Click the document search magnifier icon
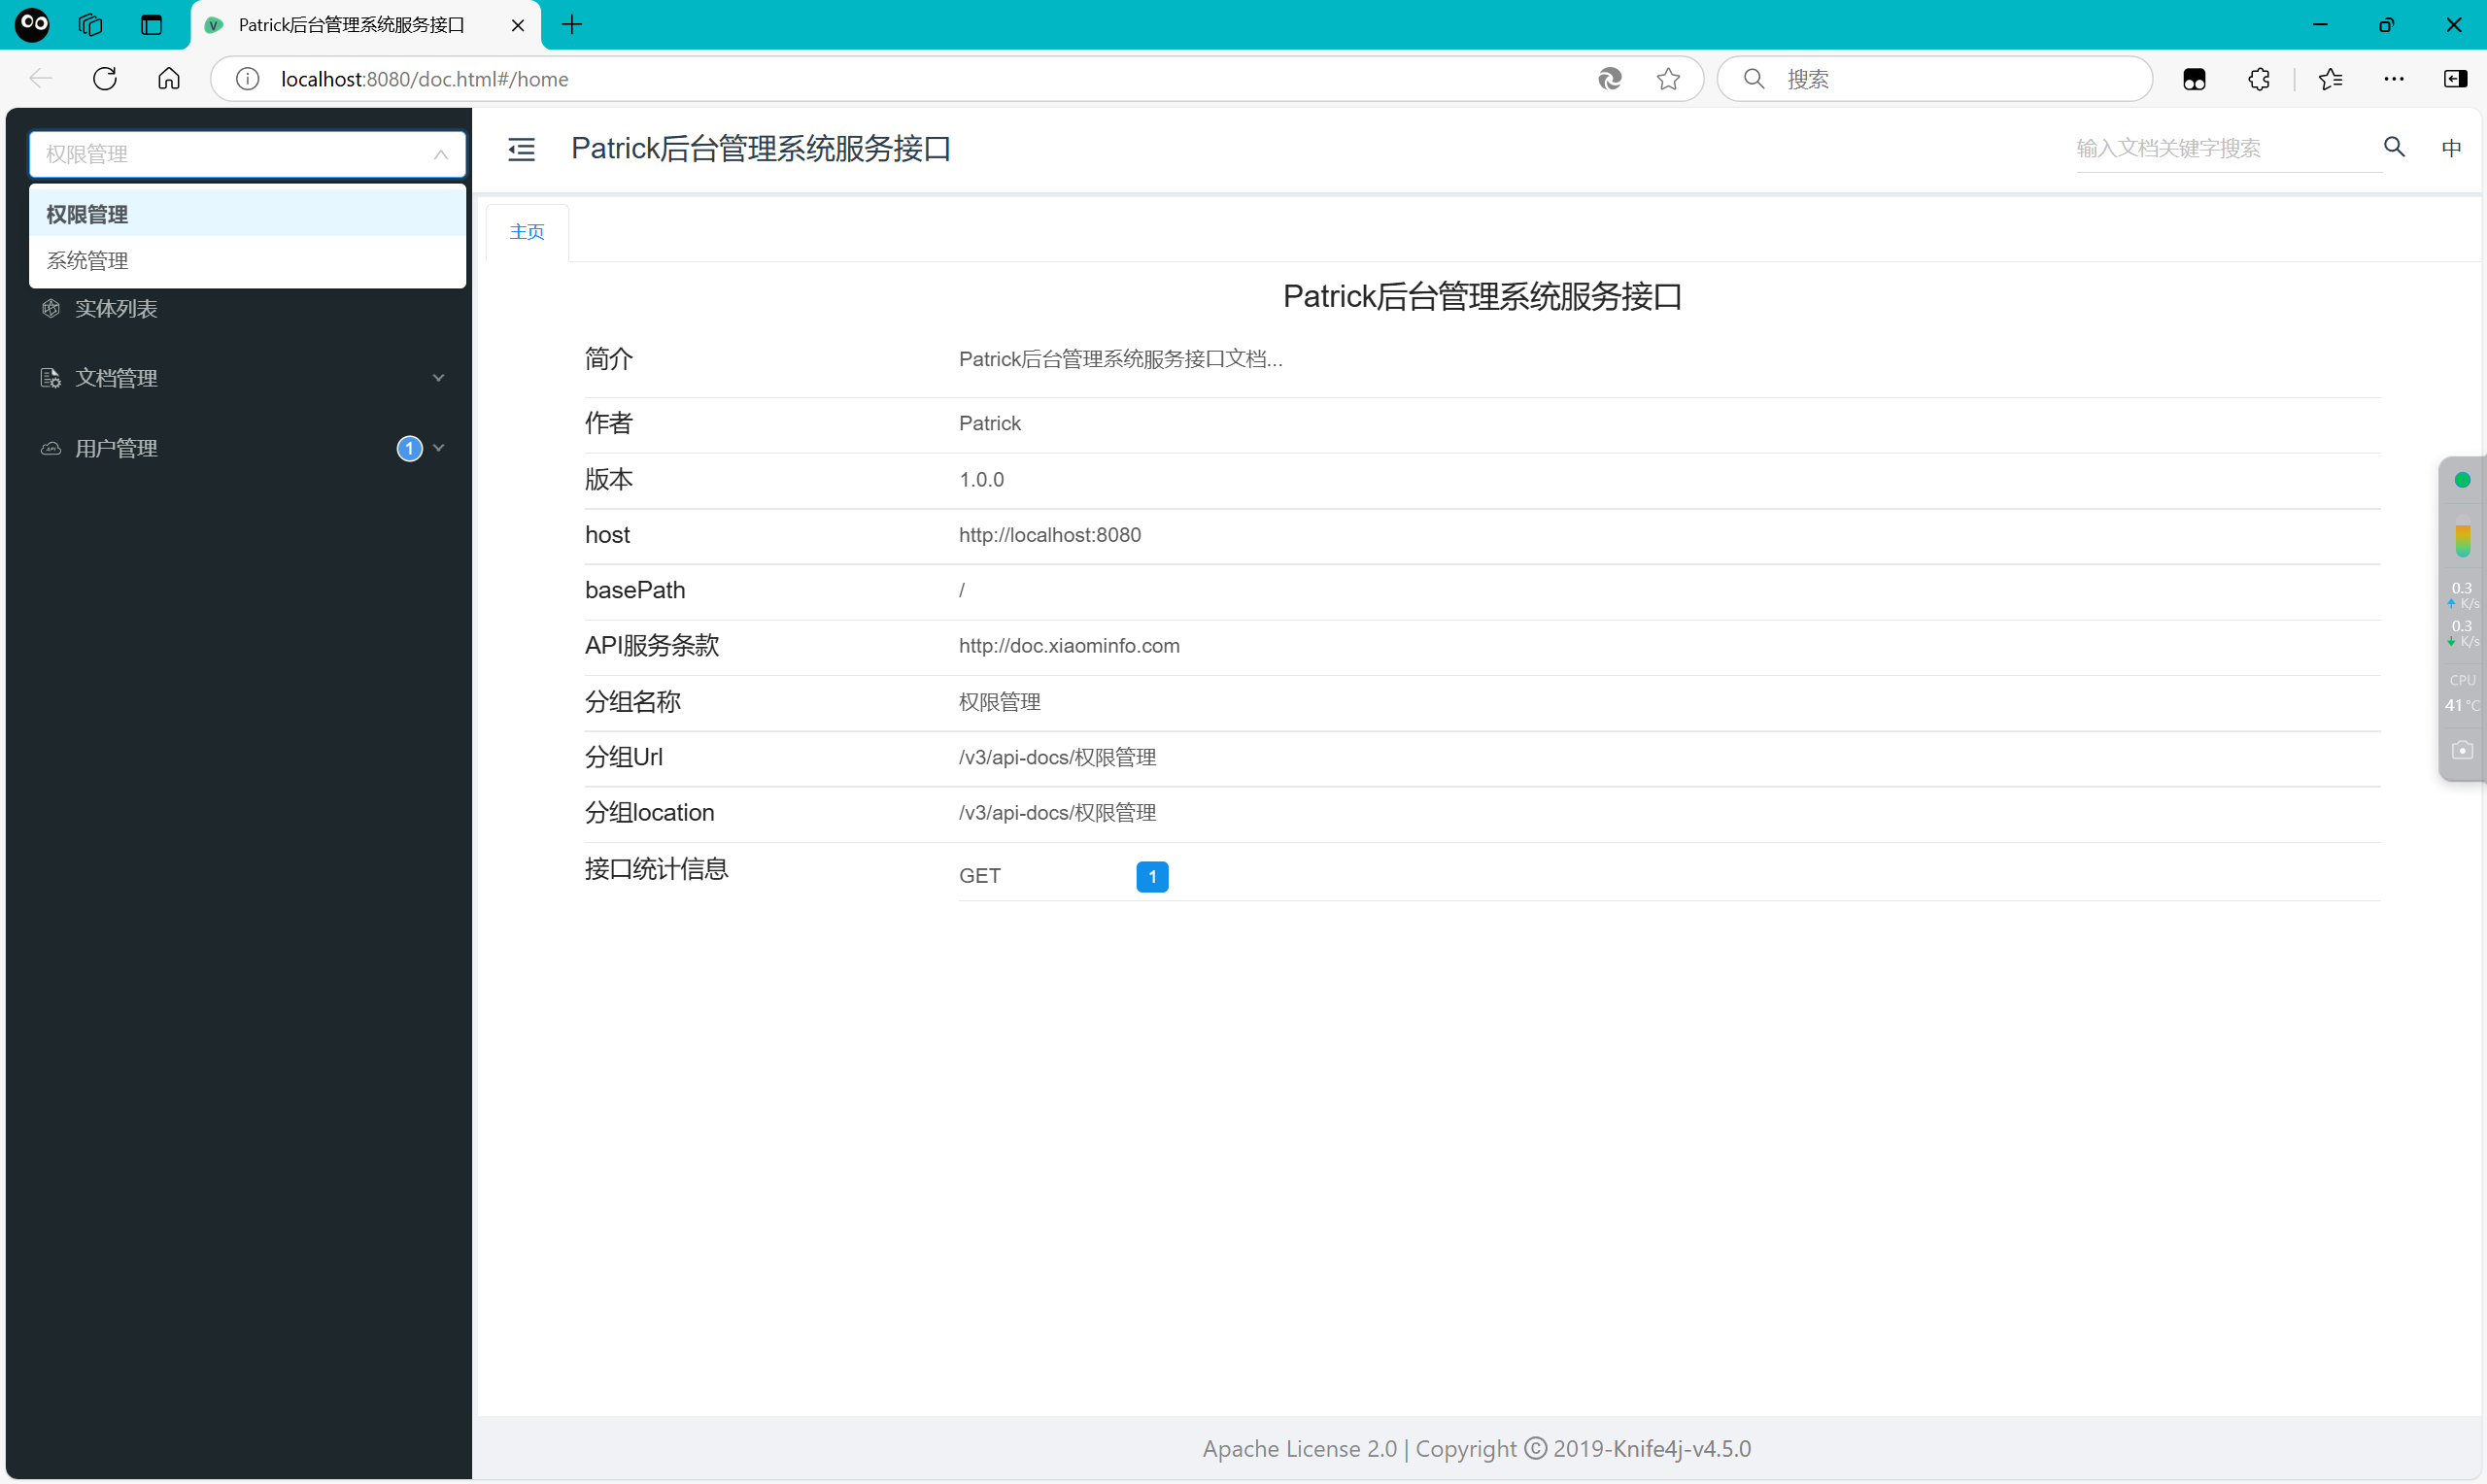This screenshot has width=2487, height=1484. click(x=2393, y=148)
